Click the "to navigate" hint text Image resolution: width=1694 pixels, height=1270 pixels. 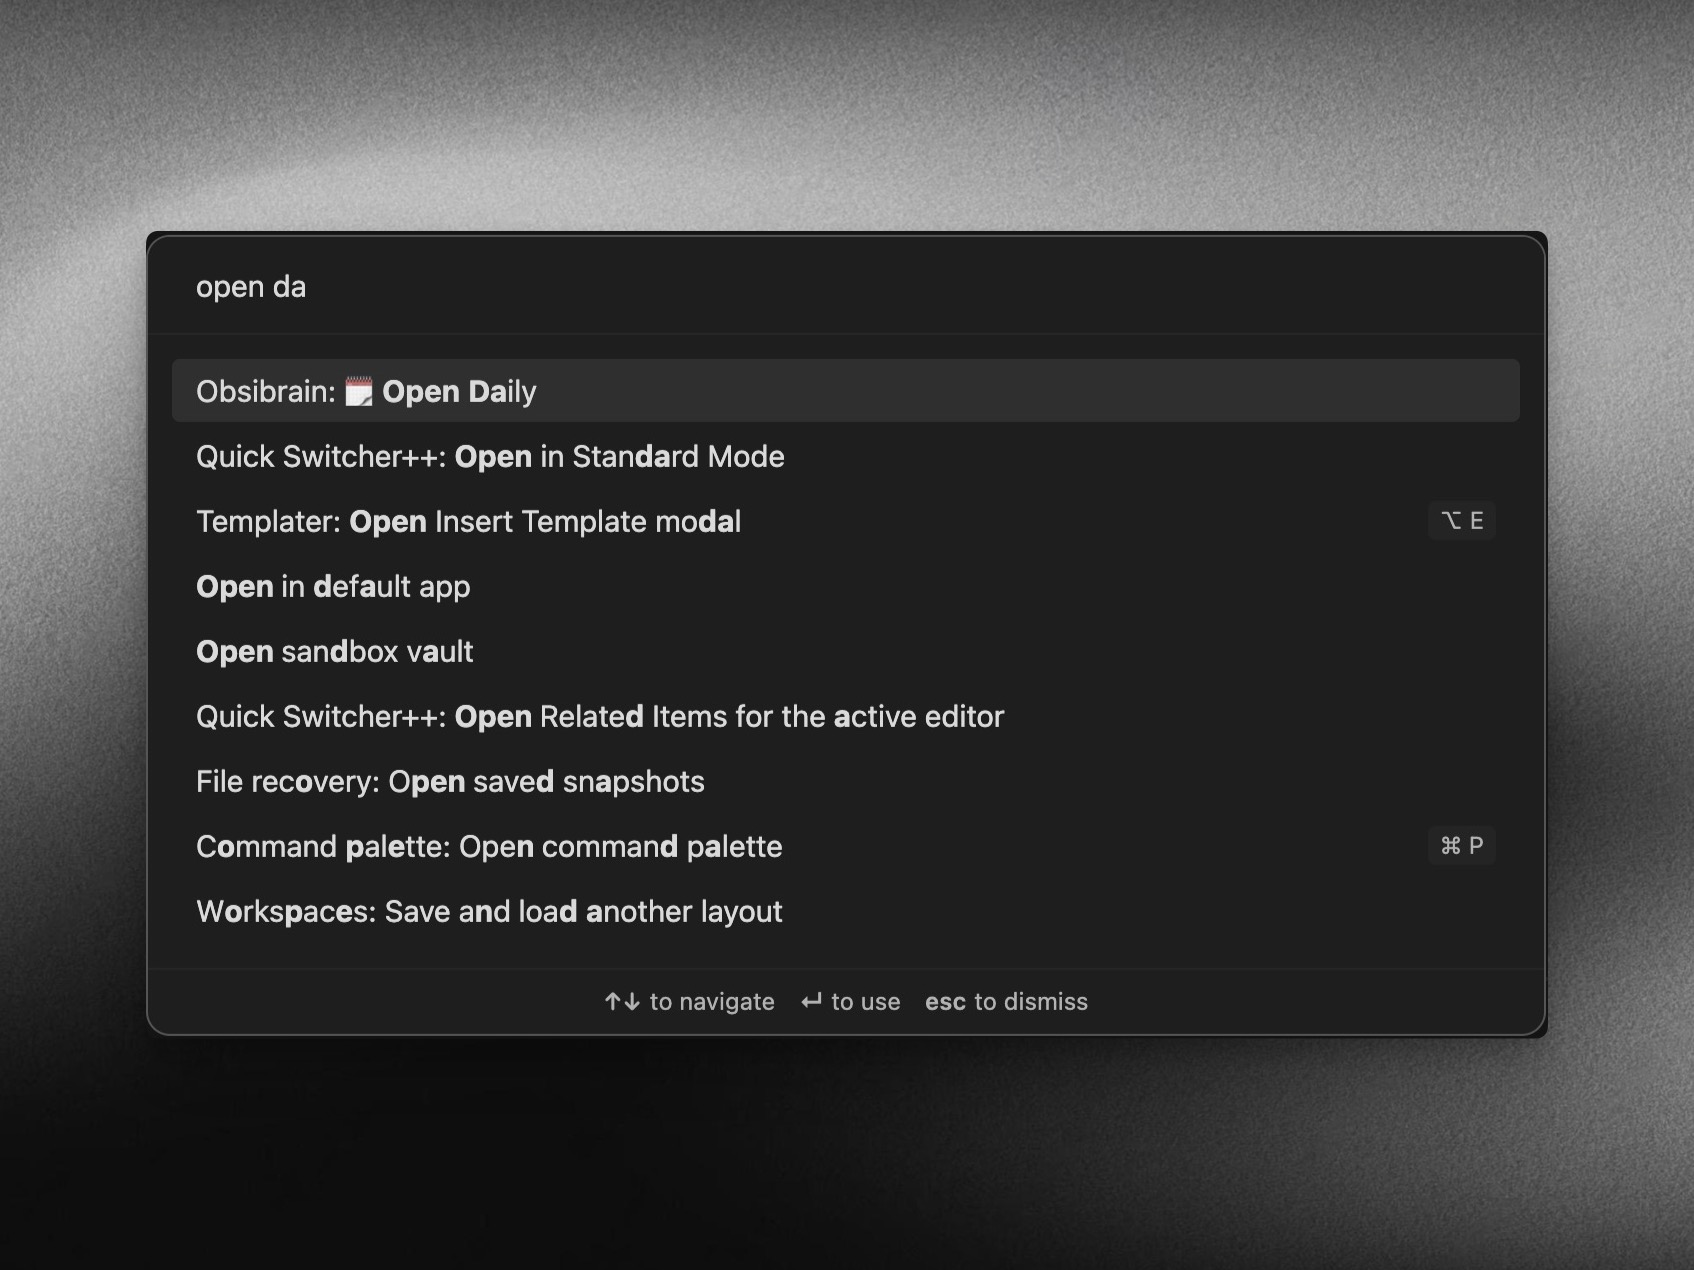pyautogui.click(x=712, y=1001)
